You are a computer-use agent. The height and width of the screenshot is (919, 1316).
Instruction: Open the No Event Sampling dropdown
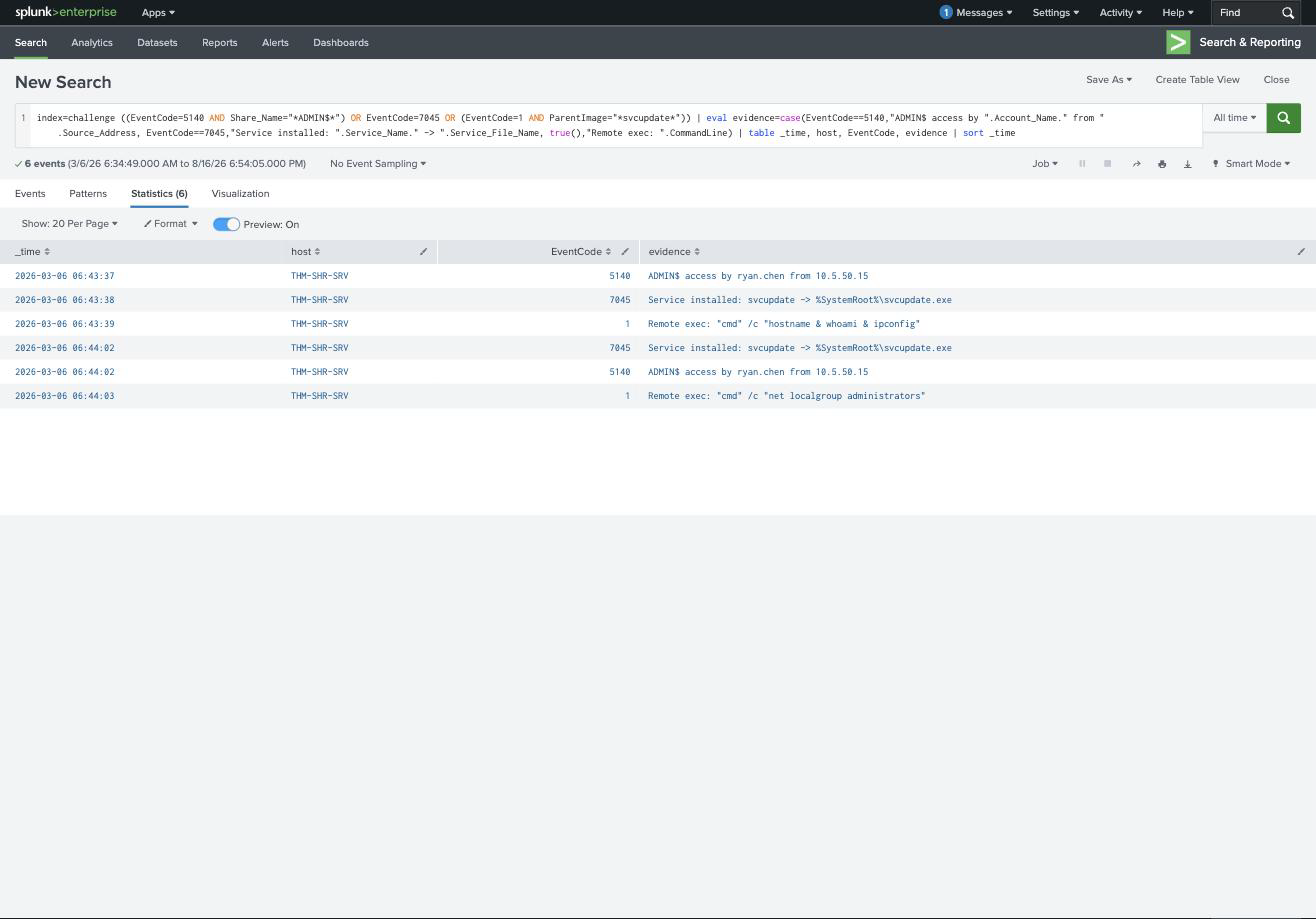[377, 164]
